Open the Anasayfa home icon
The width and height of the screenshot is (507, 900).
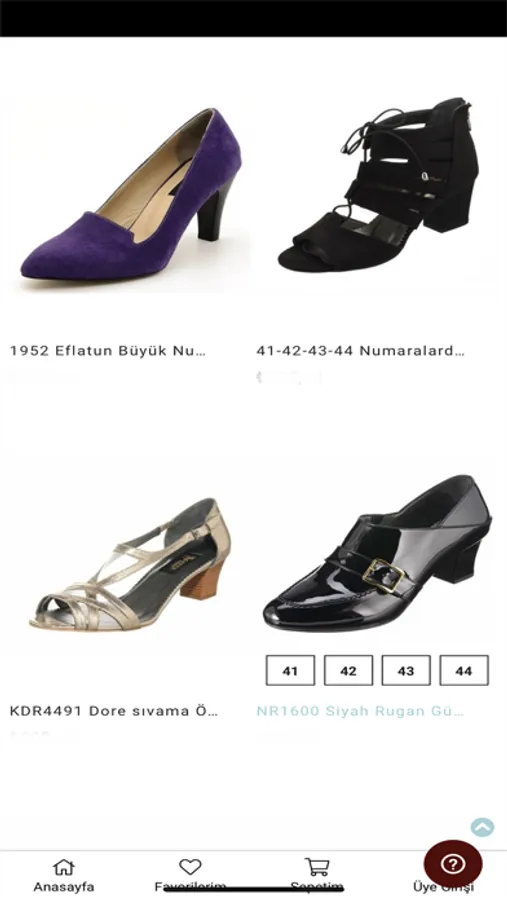pyautogui.click(x=64, y=867)
